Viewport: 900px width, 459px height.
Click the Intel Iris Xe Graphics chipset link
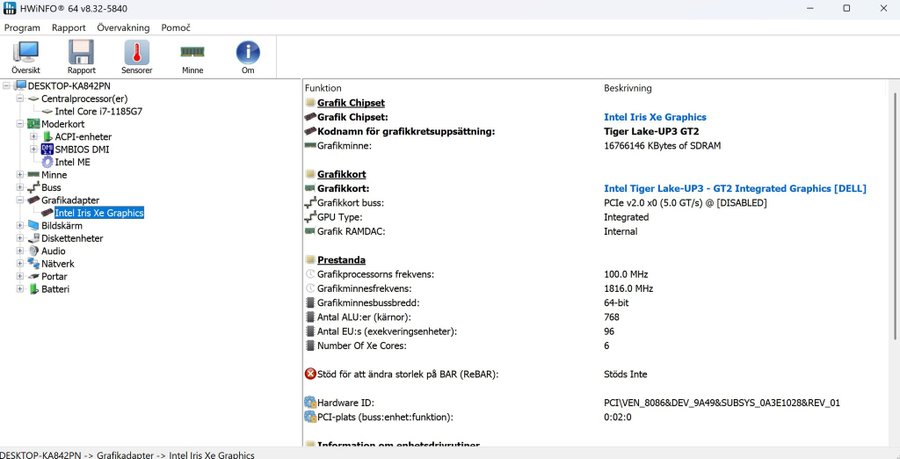(x=655, y=117)
